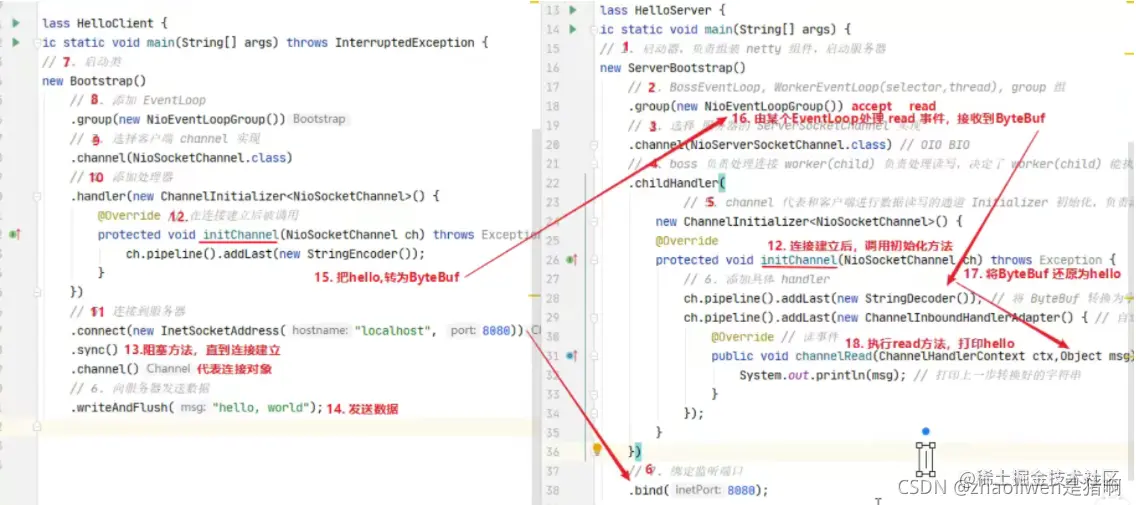Image resolution: width=1136 pixels, height=505 pixels.
Task: Click the 'hostname:' inlay hint
Action: click(x=320, y=330)
